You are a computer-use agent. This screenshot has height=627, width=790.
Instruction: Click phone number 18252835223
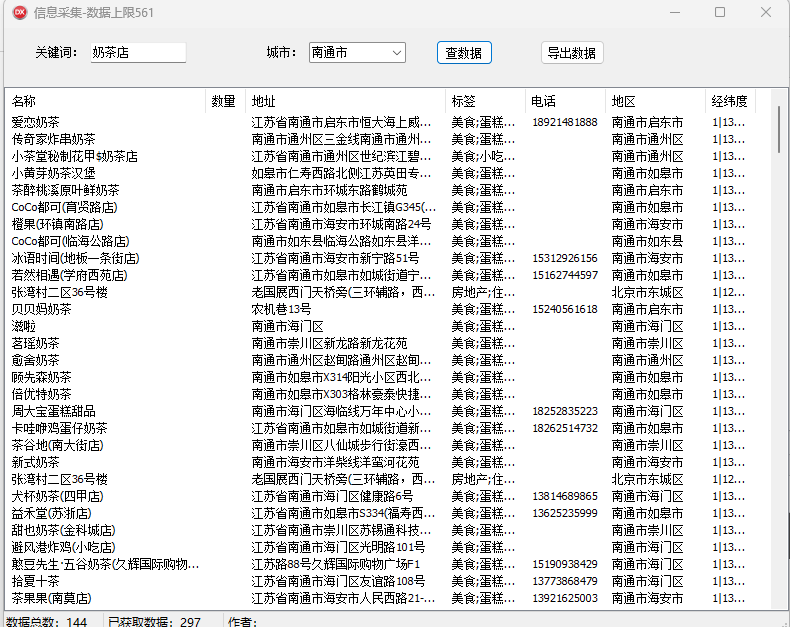coord(565,411)
